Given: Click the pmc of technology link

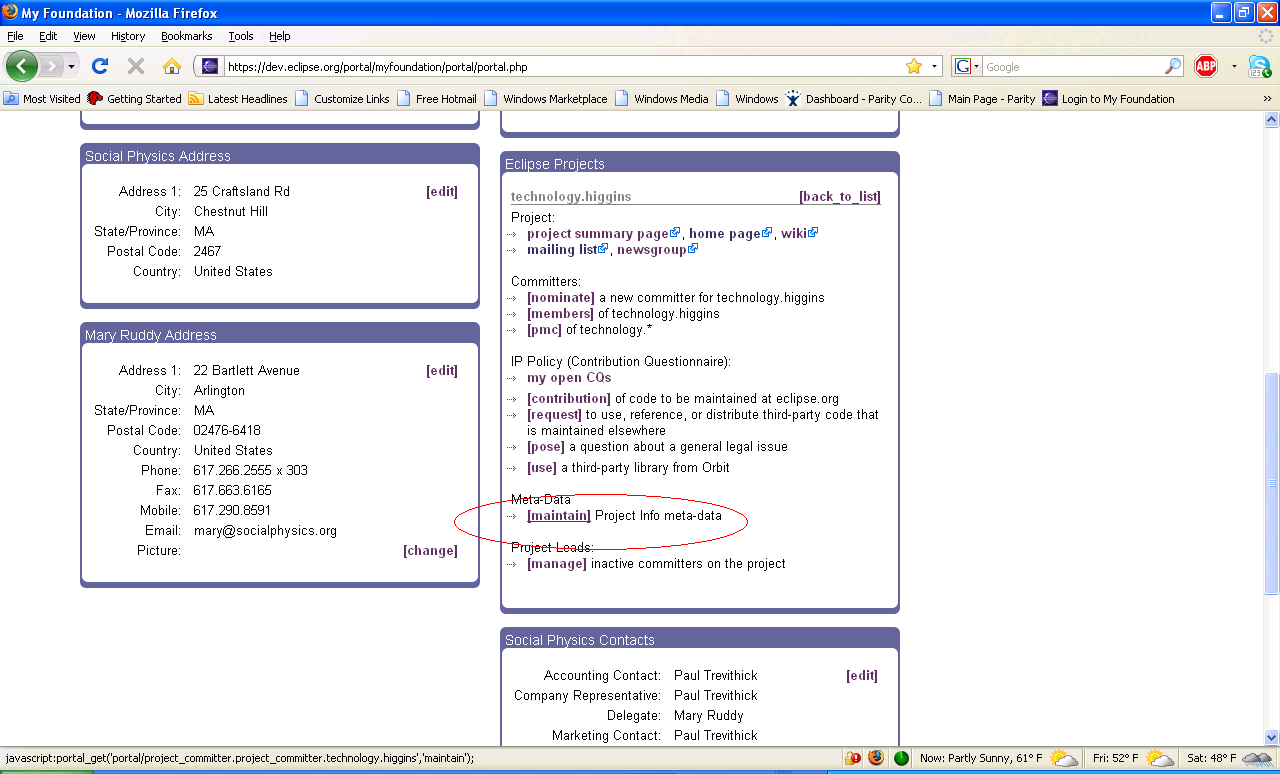Looking at the screenshot, I should (x=545, y=329).
